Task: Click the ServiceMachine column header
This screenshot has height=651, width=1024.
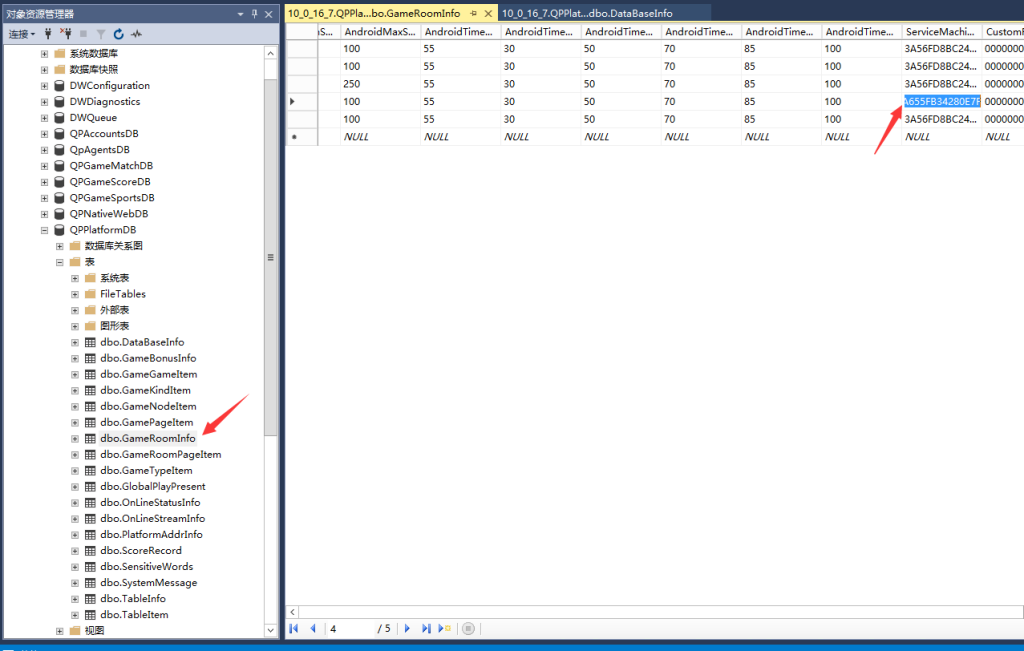Action: click(x=941, y=32)
